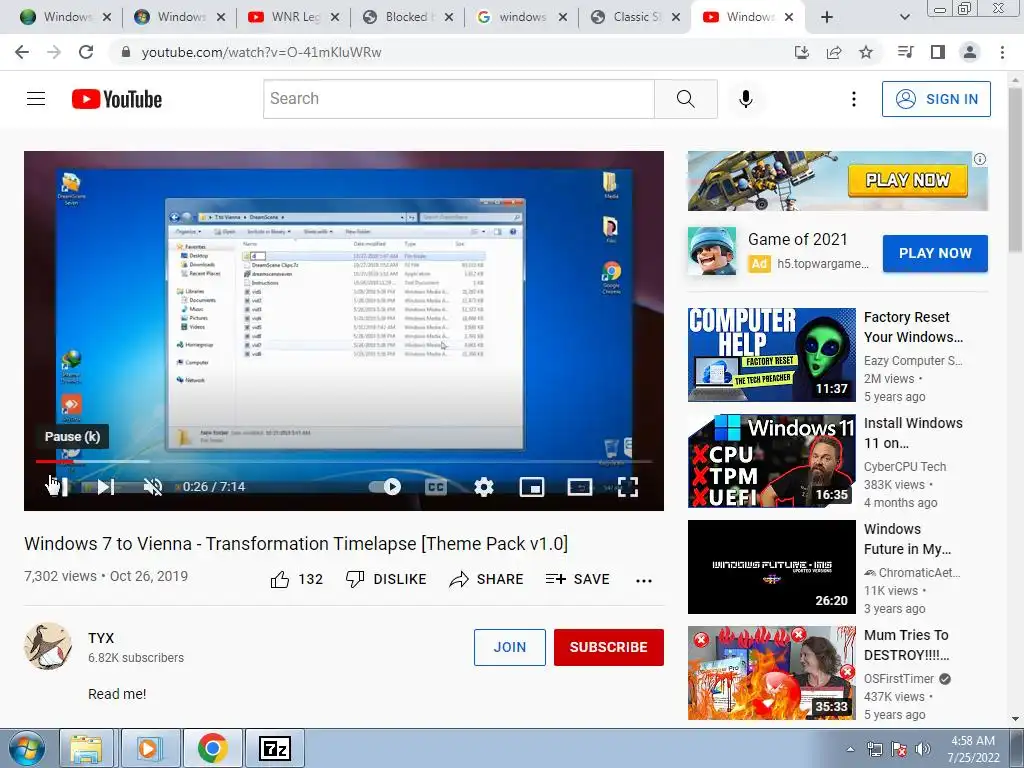The height and width of the screenshot is (768, 1024).
Task: Open the Chrome share icon in the address bar
Action: click(x=834, y=52)
